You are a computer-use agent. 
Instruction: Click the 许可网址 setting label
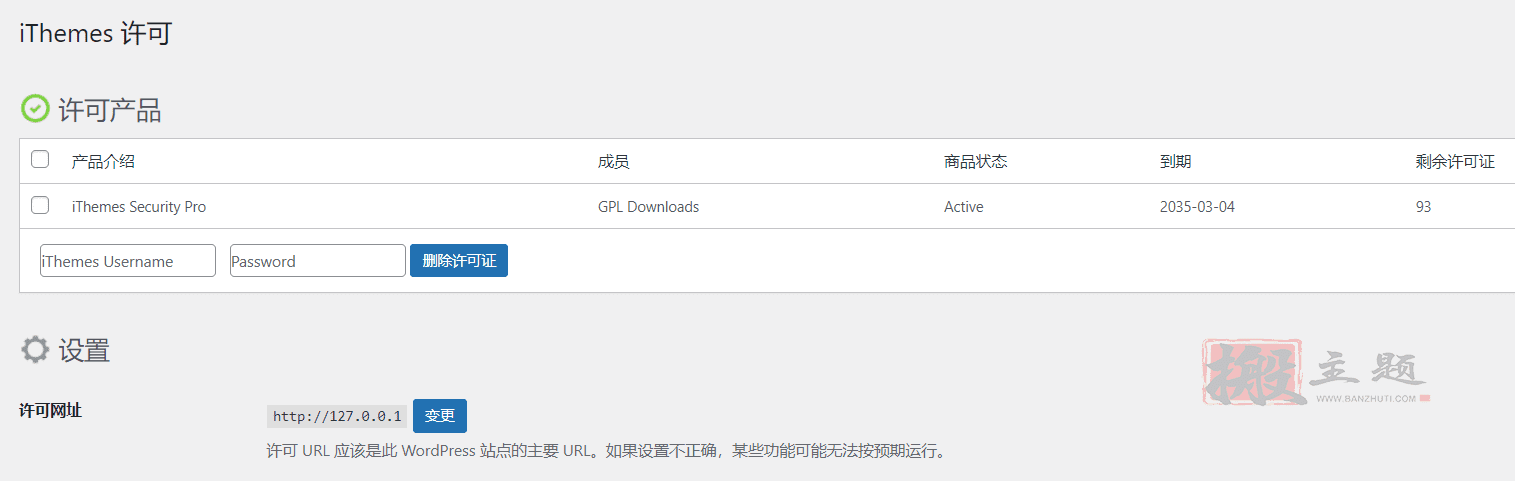click(x=51, y=409)
